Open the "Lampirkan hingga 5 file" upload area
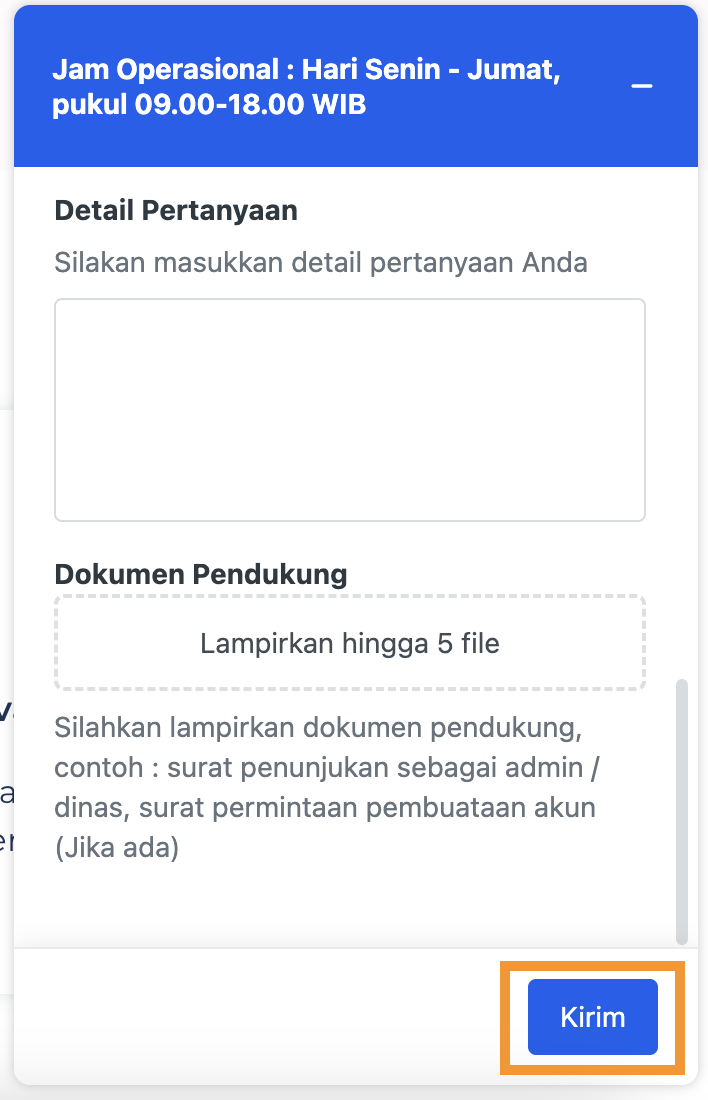Viewport: 708px width, 1100px height. [349, 643]
